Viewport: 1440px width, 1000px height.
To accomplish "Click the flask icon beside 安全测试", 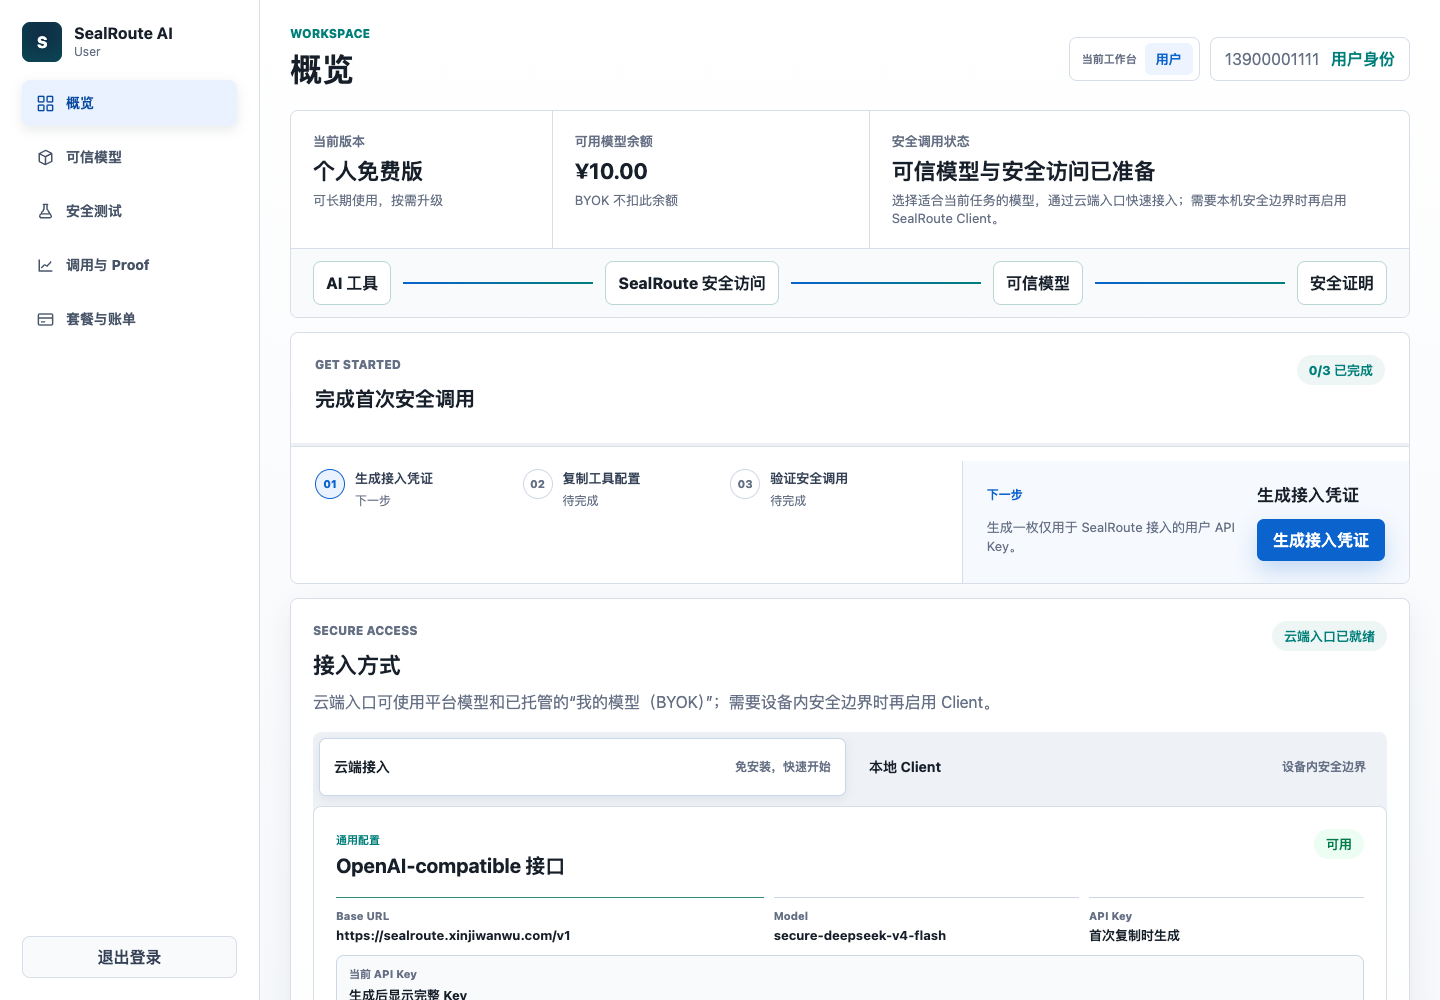I will click(x=45, y=211).
